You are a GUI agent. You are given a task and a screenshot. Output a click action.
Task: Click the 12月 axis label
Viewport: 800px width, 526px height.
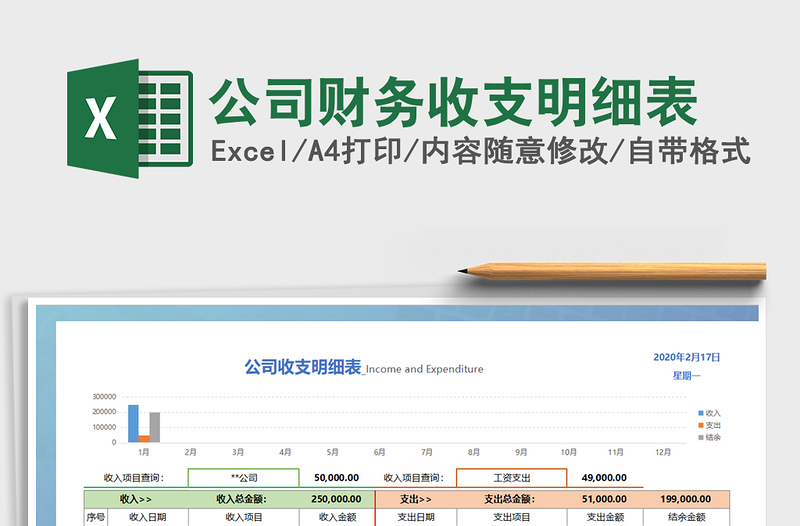tap(663, 452)
